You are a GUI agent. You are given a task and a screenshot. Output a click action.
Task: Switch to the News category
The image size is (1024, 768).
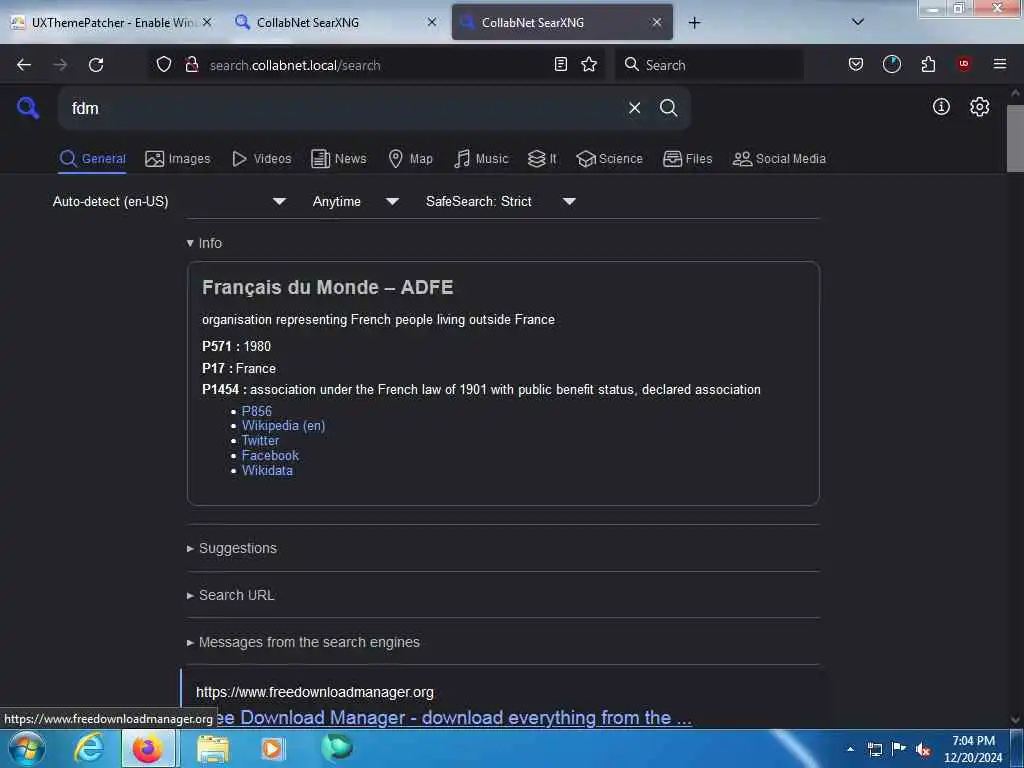339,159
